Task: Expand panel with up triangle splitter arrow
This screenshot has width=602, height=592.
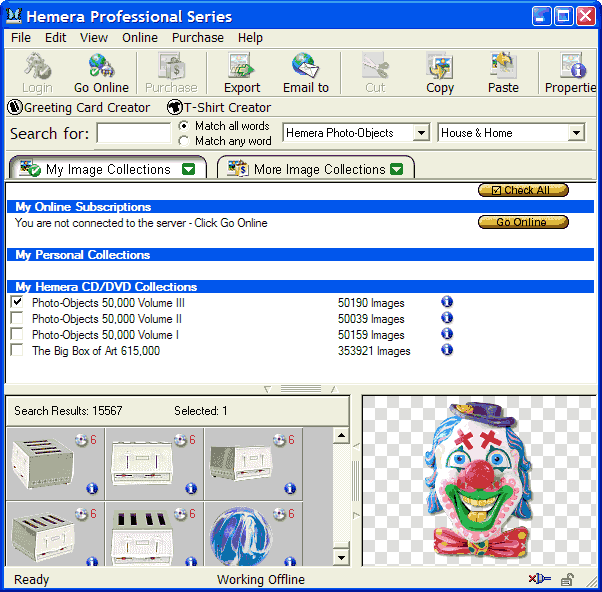Action: (334, 389)
